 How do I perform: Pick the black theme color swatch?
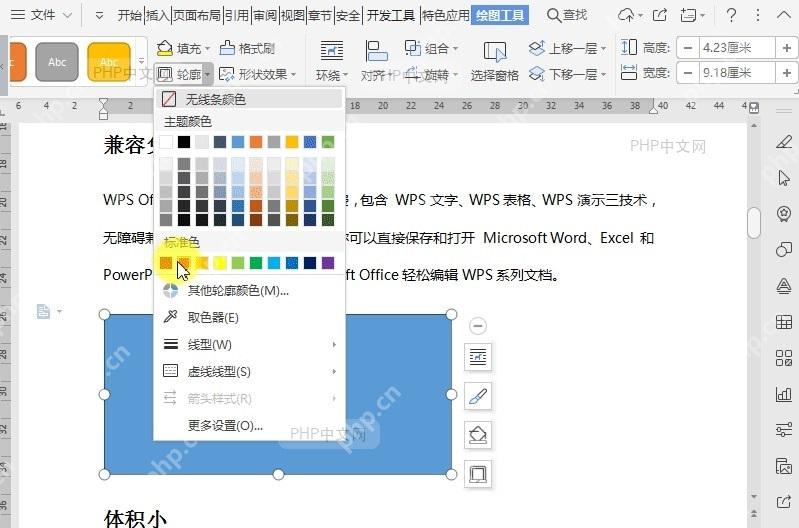[x=184, y=142]
